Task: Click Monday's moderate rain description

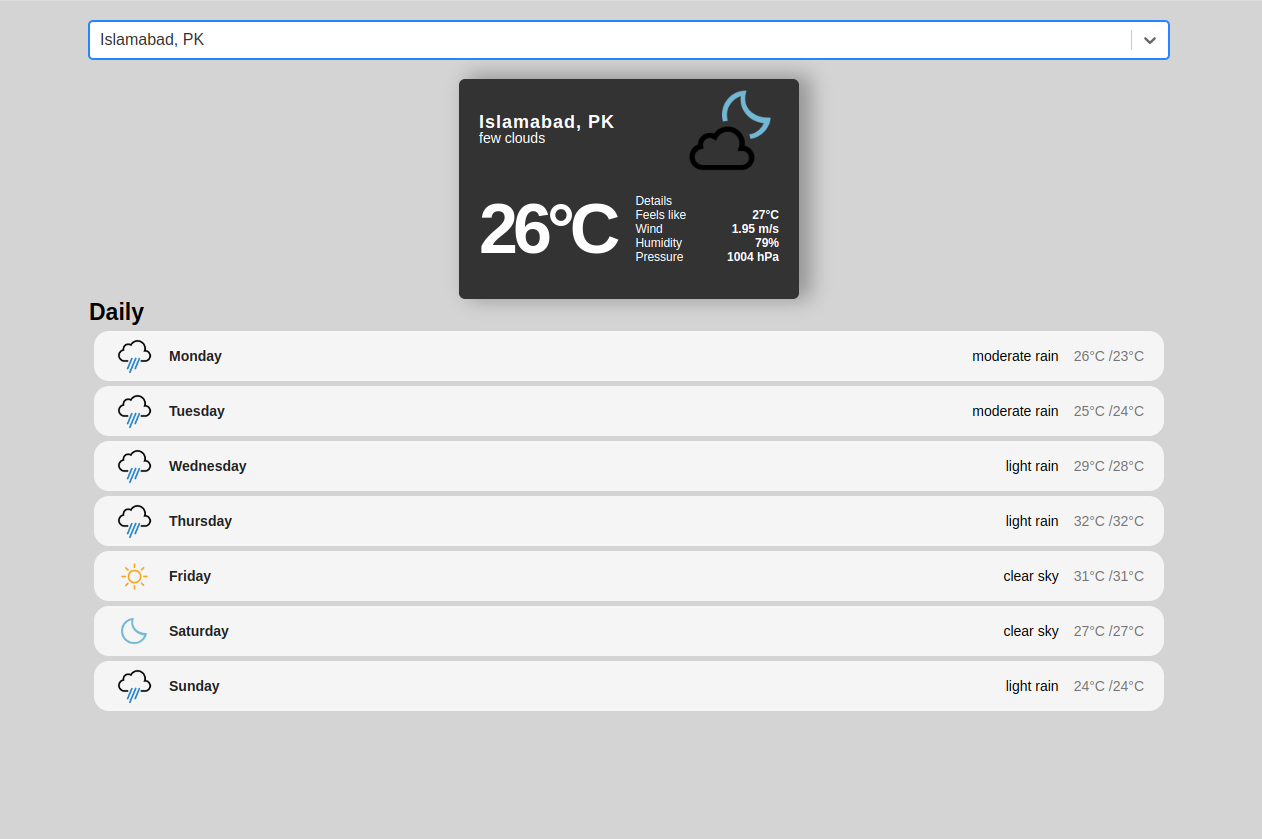Action: click(x=1015, y=356)
